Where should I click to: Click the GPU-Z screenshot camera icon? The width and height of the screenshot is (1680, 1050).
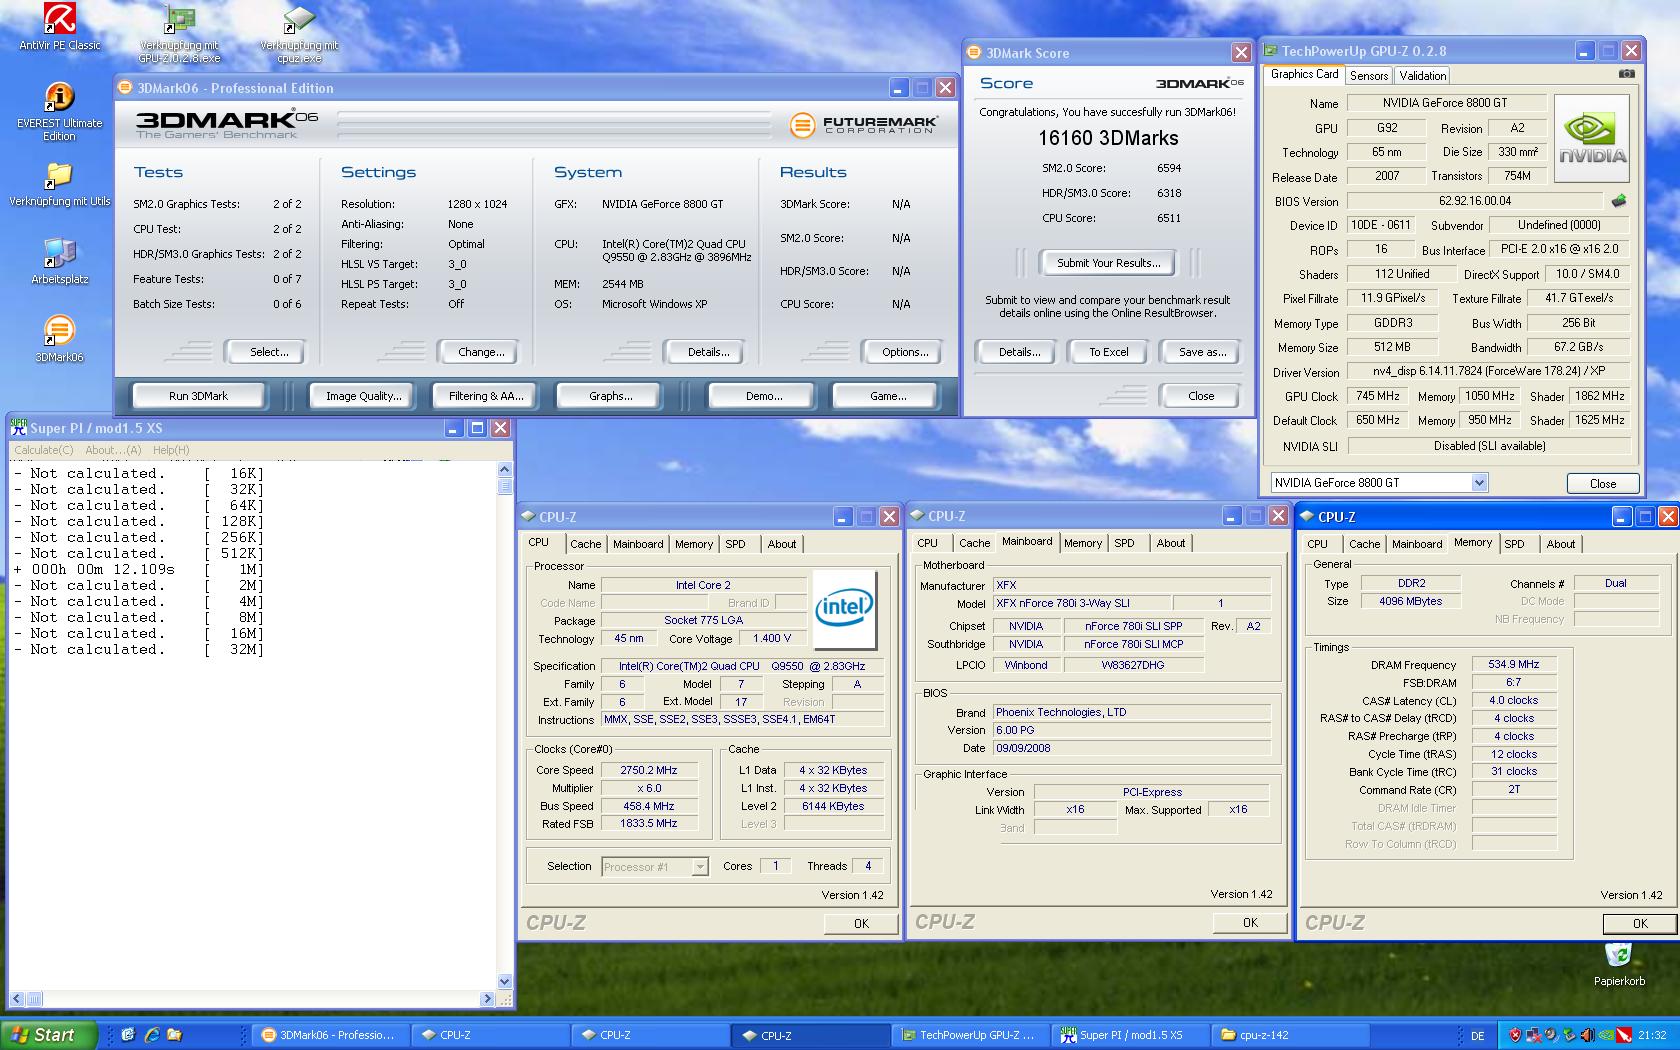(1627, 74)
